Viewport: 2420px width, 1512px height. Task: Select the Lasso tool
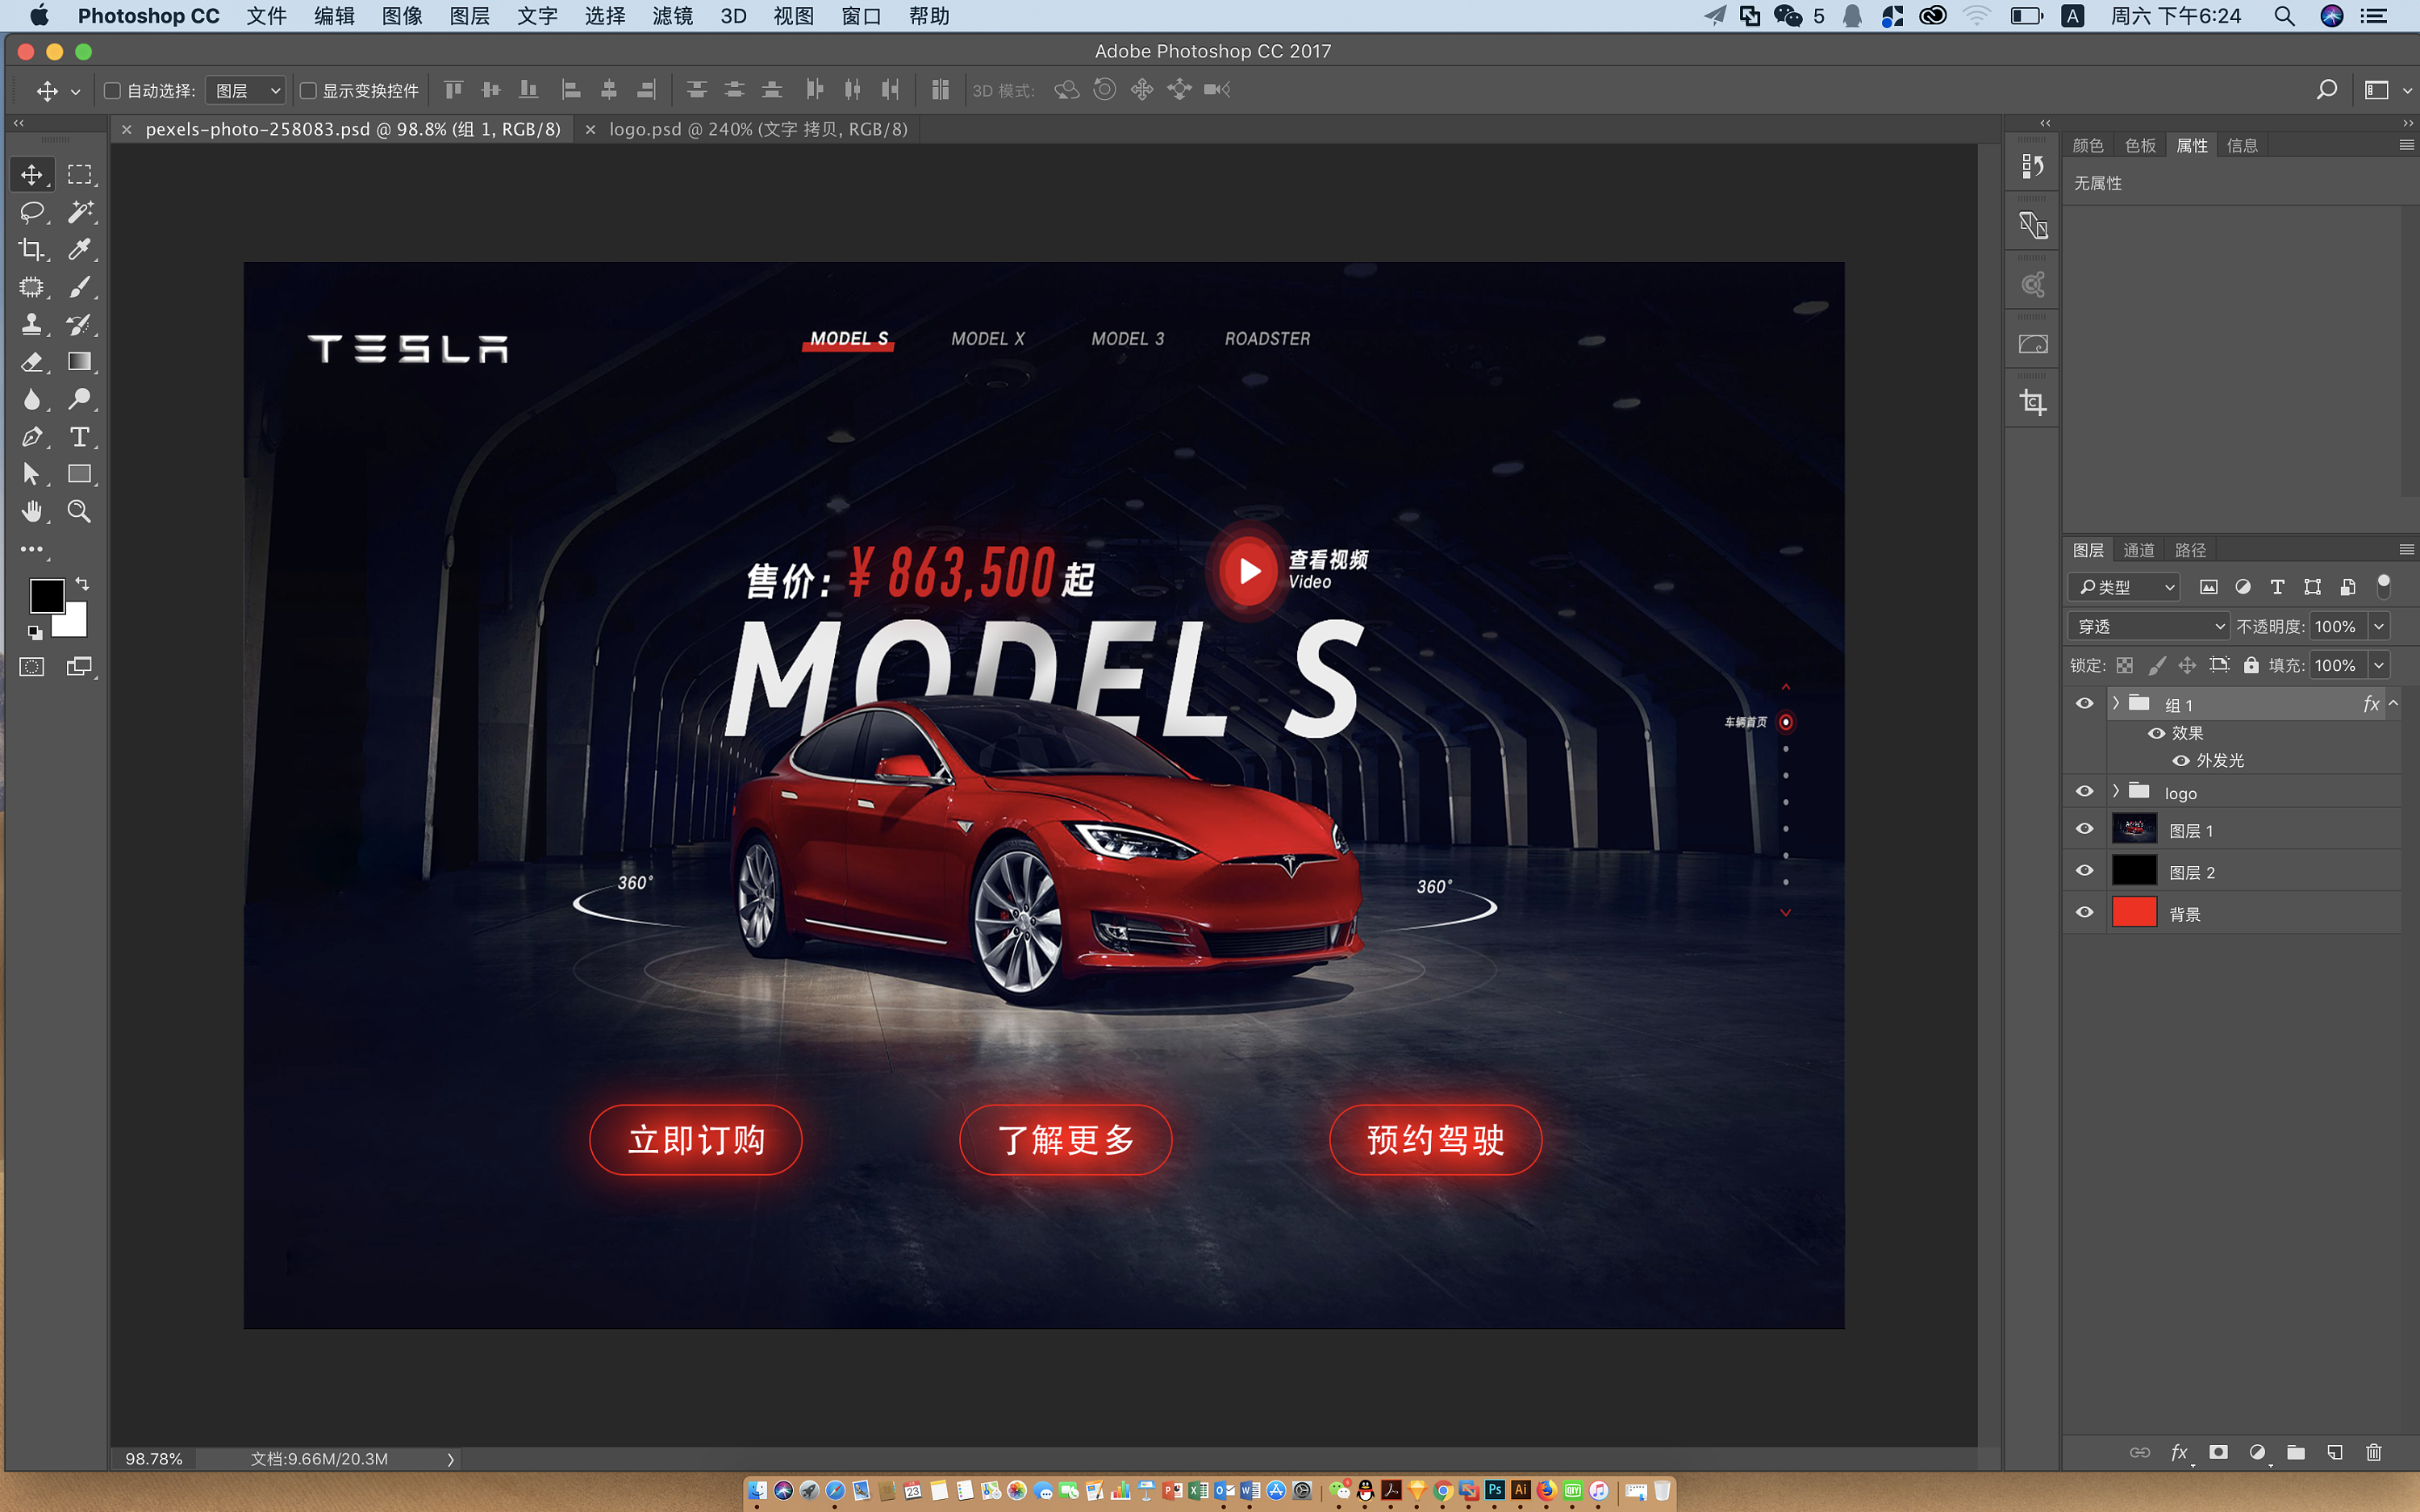click(33, 211)
